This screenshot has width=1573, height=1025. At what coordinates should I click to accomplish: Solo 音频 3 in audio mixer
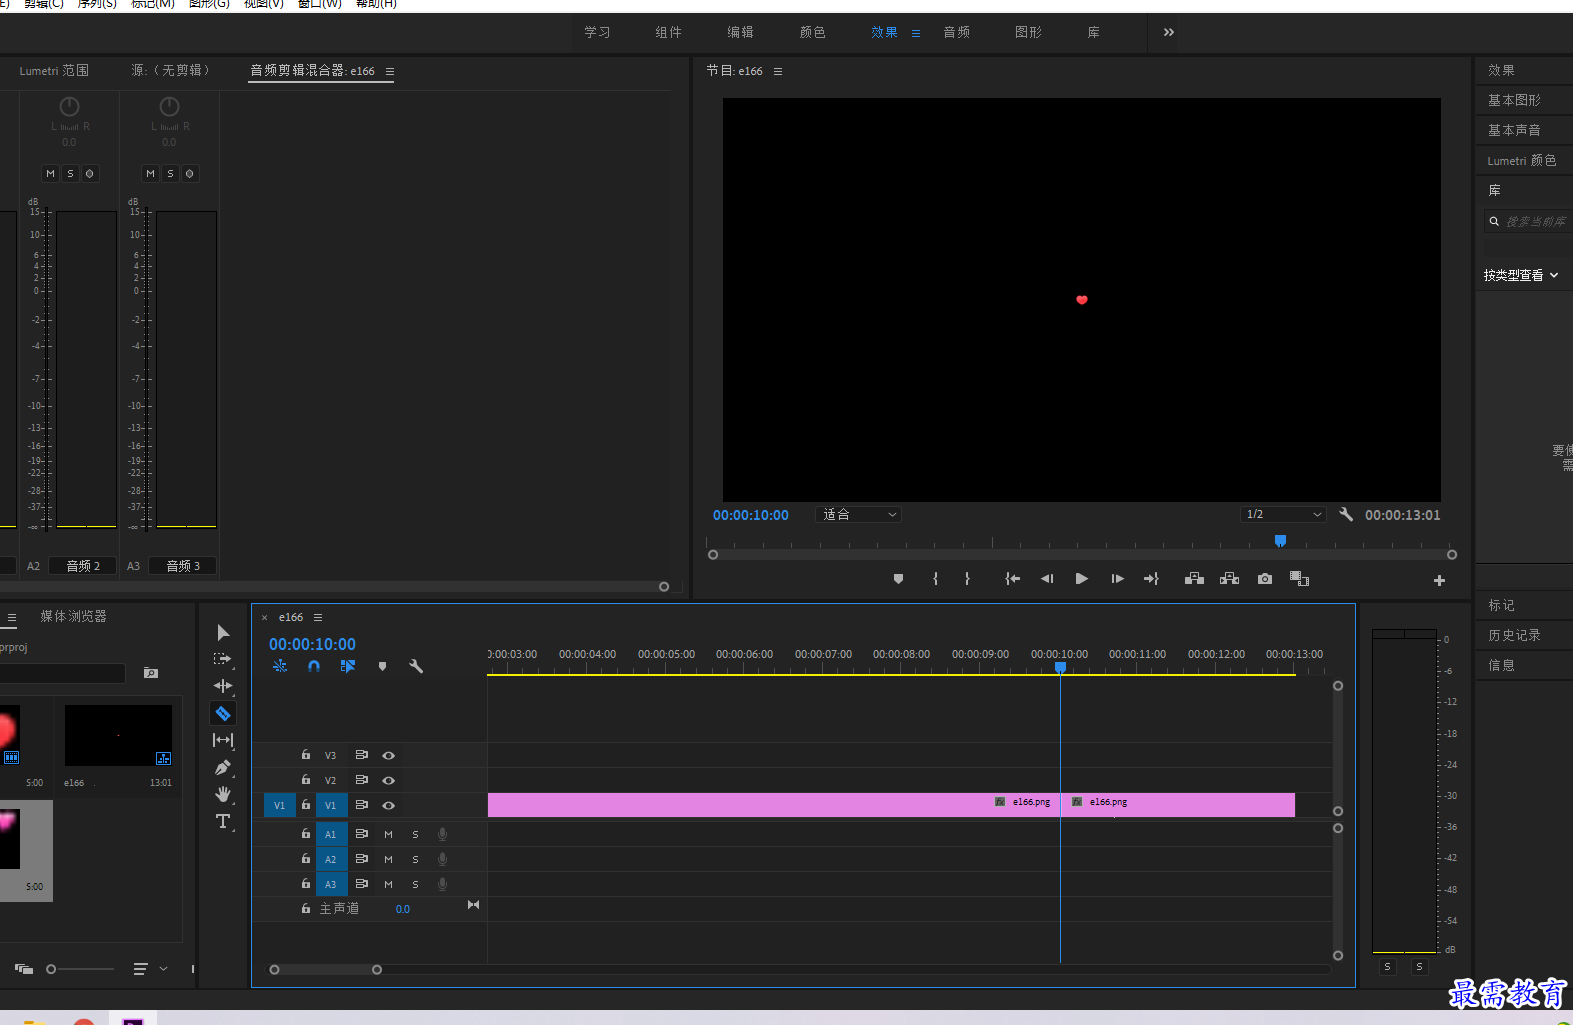tap(170, 174)
